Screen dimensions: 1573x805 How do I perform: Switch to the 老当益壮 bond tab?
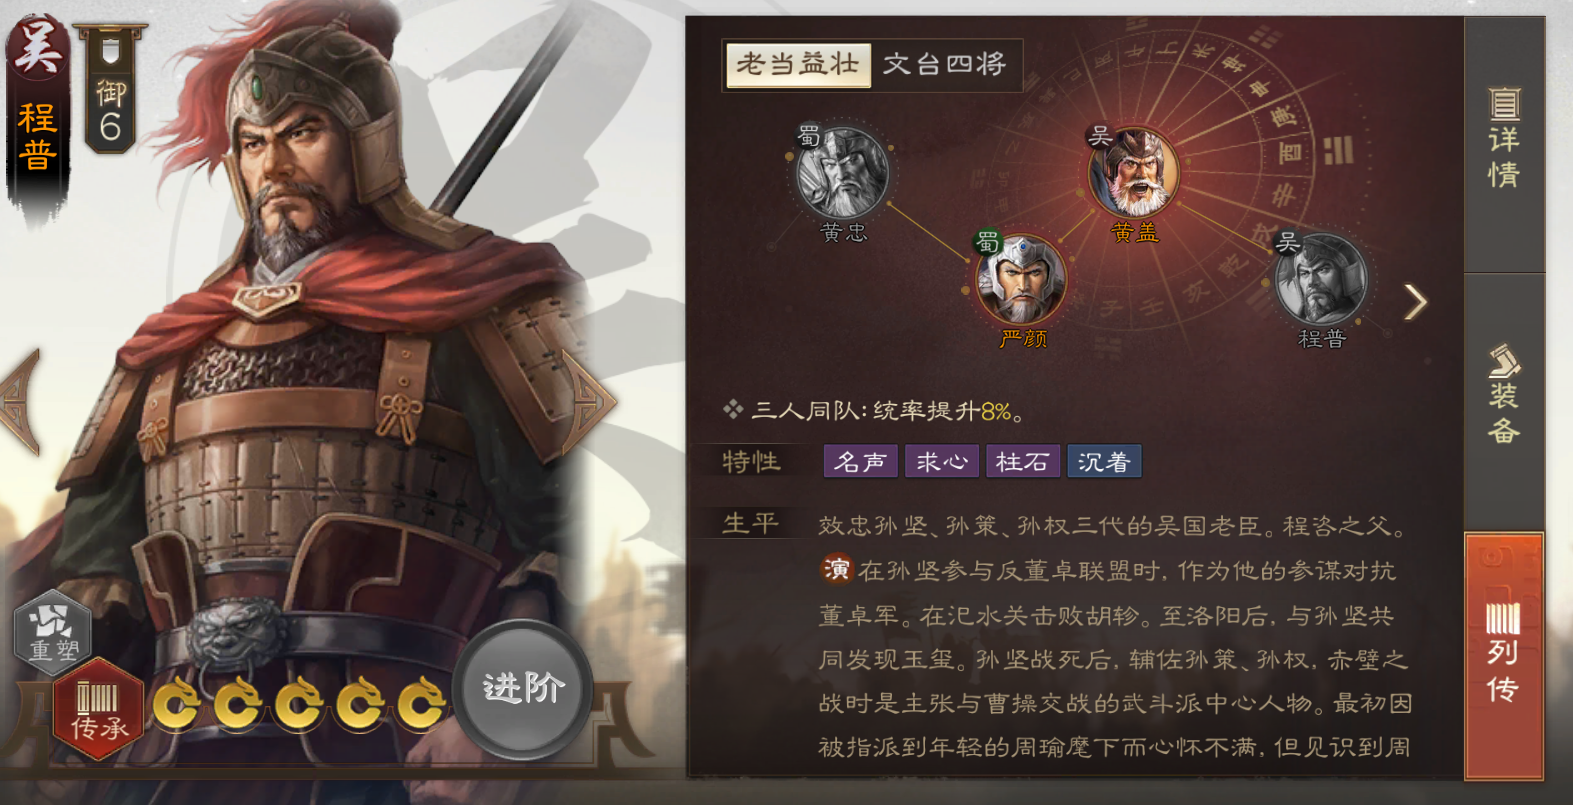[798, 65]
